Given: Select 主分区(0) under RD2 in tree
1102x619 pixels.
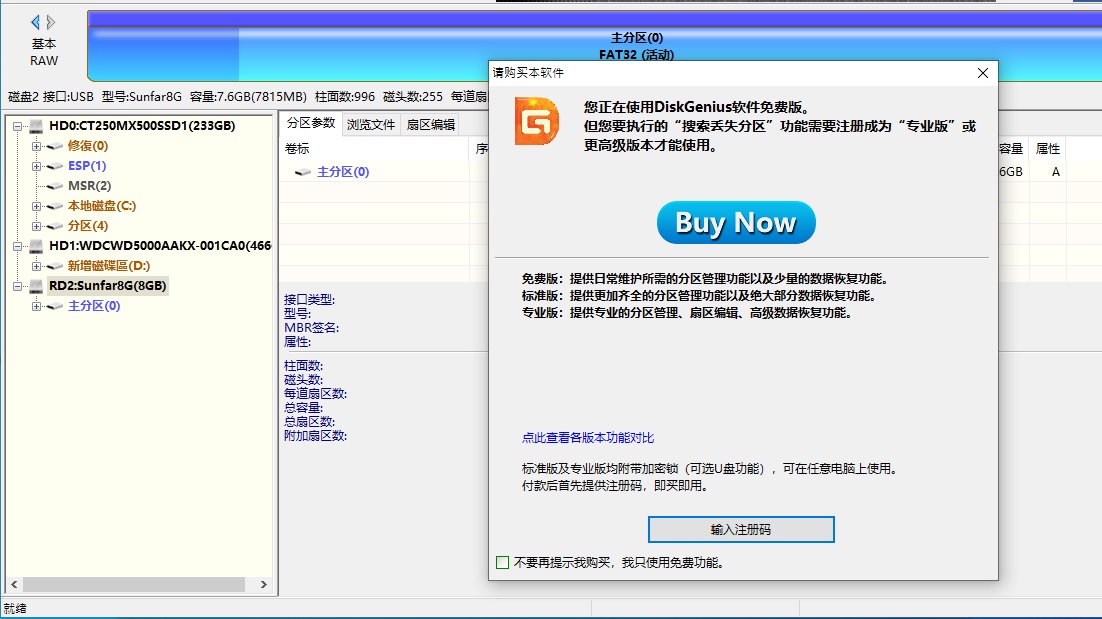Looking at the screenshot, I should click(94, 306).
